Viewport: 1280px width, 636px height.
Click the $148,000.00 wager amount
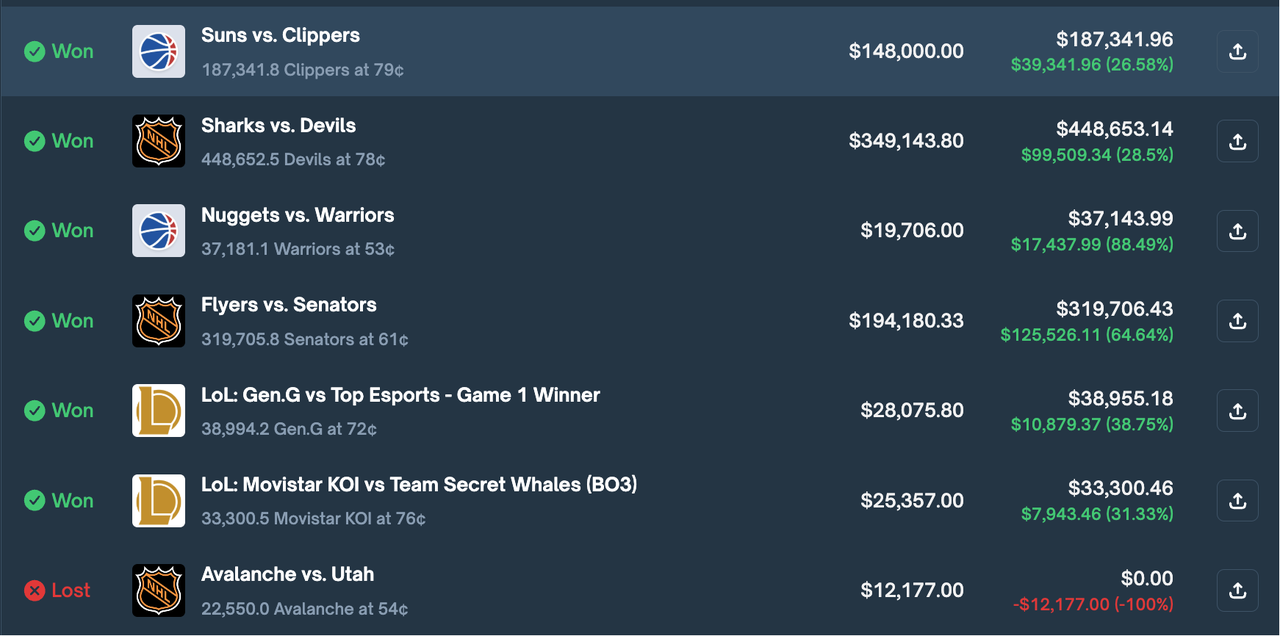[x=906, y=51]
